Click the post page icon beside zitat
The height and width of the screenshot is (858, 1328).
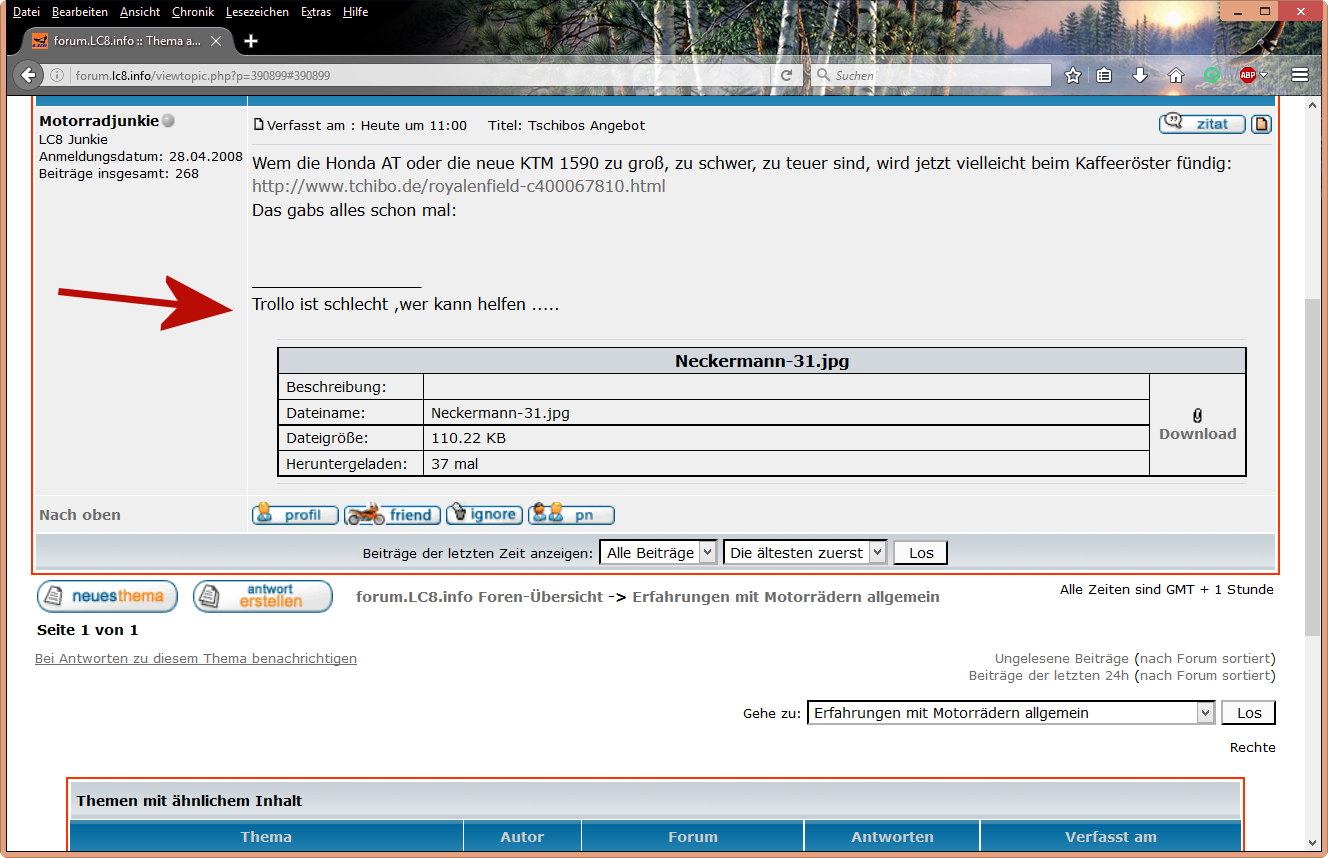pos(1261,124)
